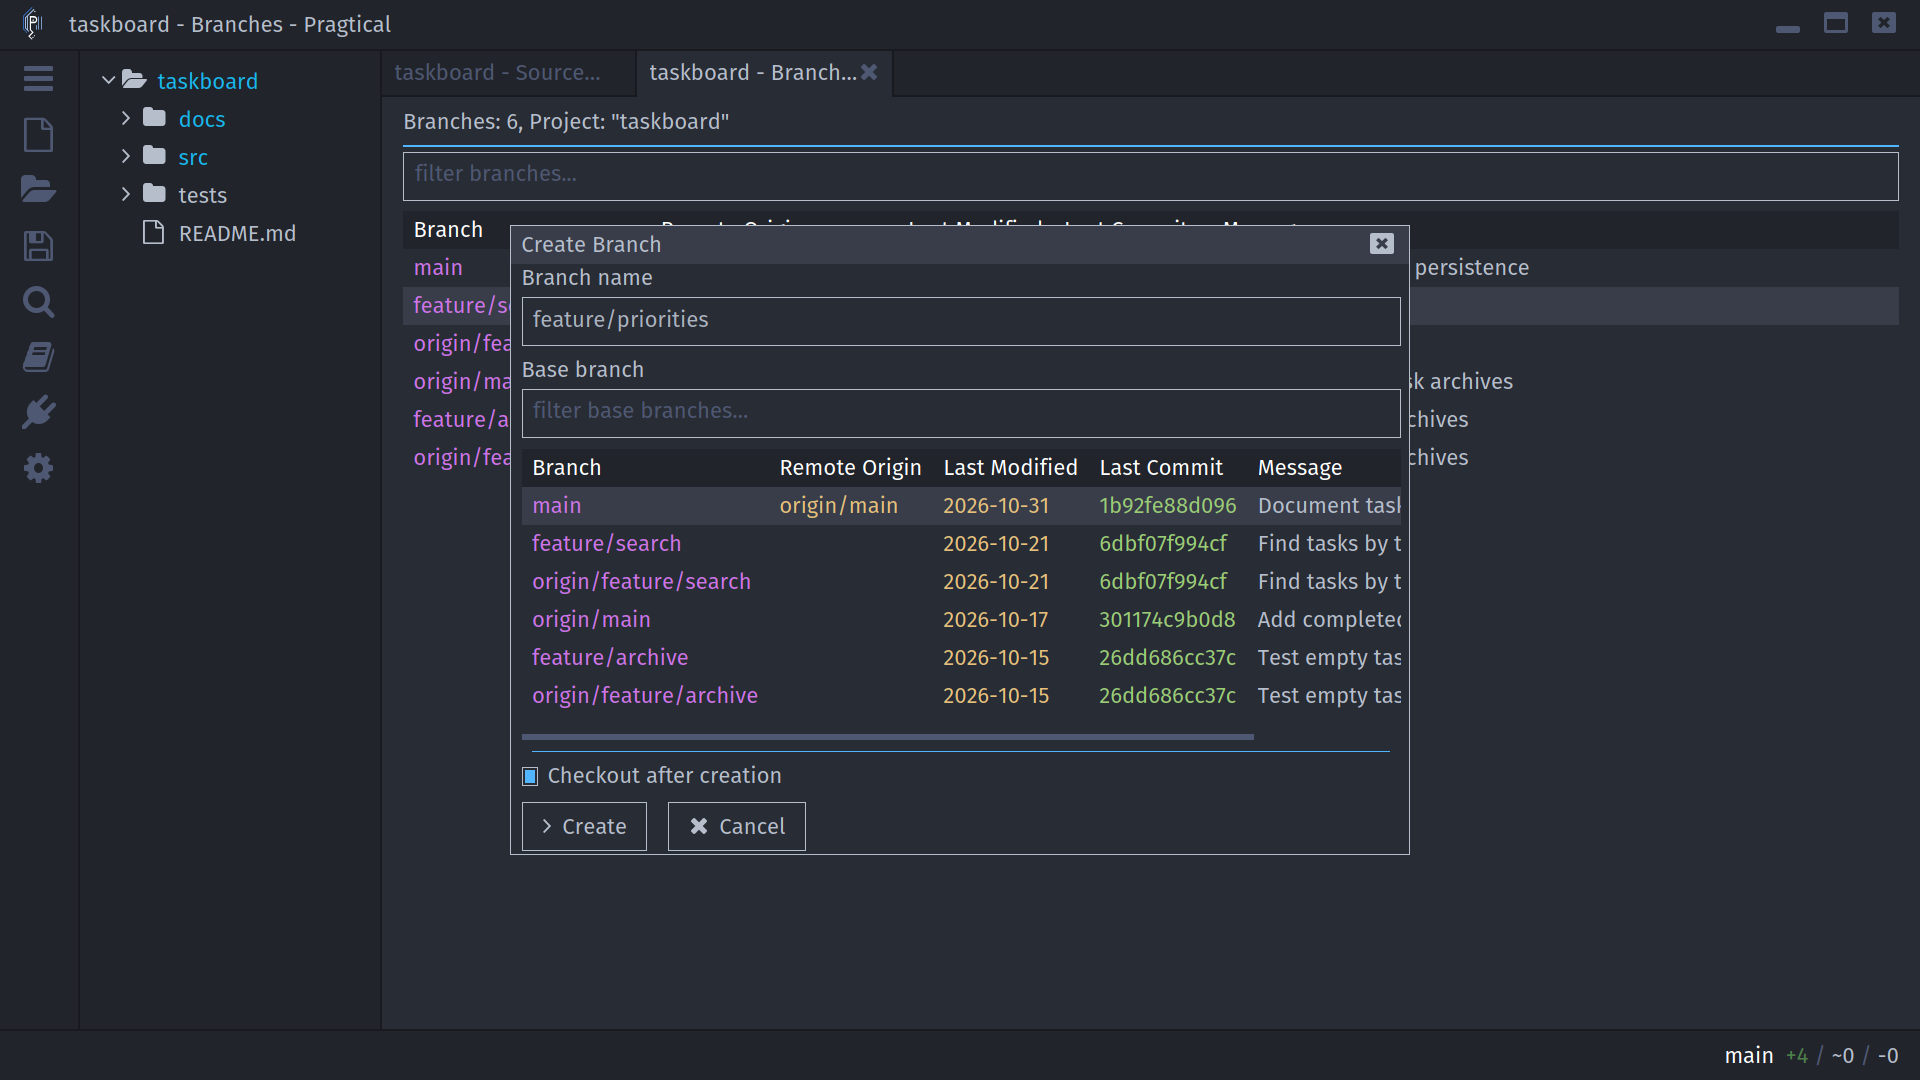Click the README.md file icon
Viewport: 1920px width, 1080px height.
(x=153, y=232)
